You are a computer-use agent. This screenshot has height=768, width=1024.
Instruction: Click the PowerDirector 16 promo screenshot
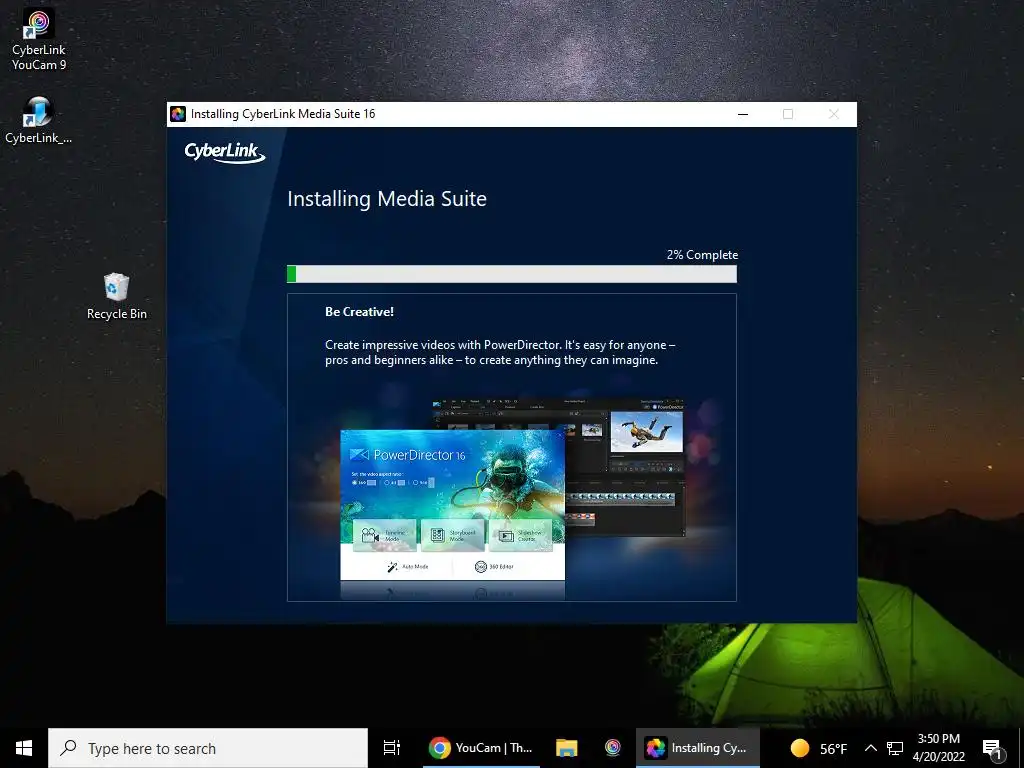pyautogui.click(x=452, y=505)
